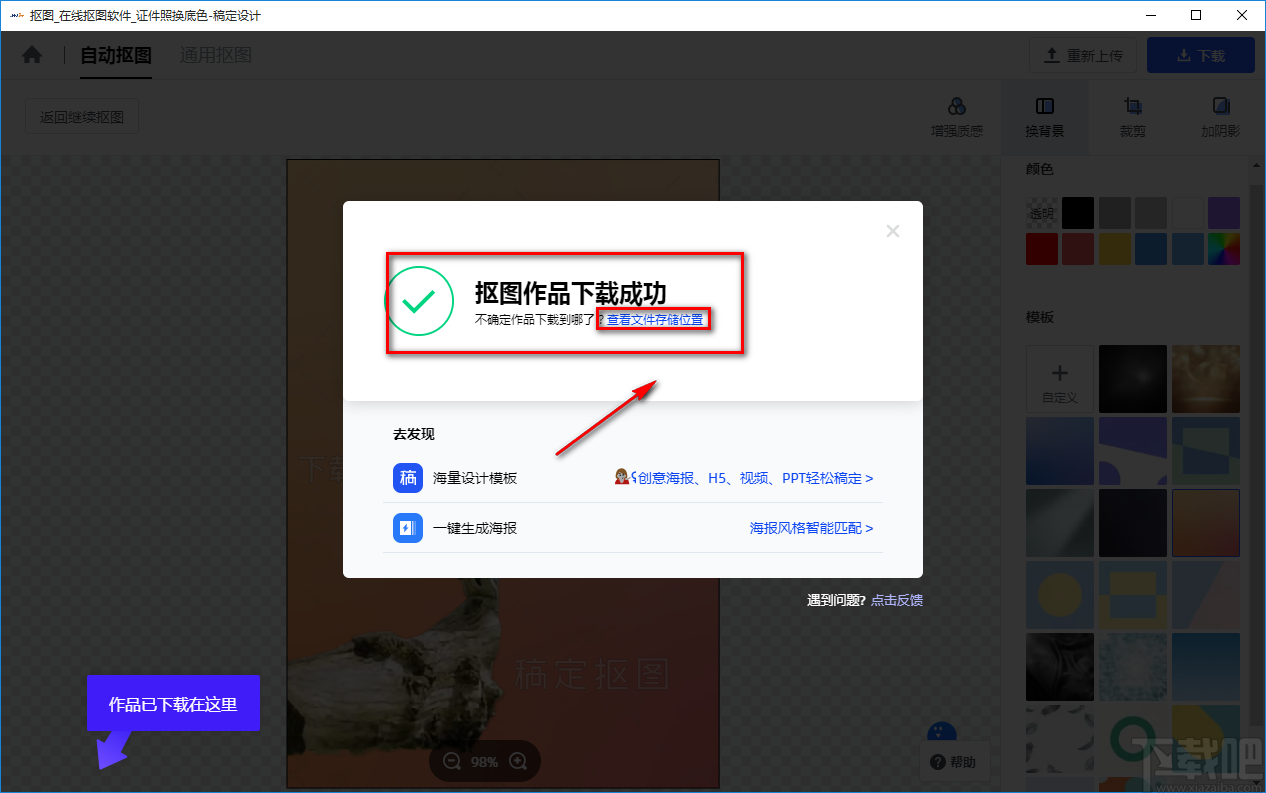Click the home icon
1266x793 pixels.
(32, 55)
